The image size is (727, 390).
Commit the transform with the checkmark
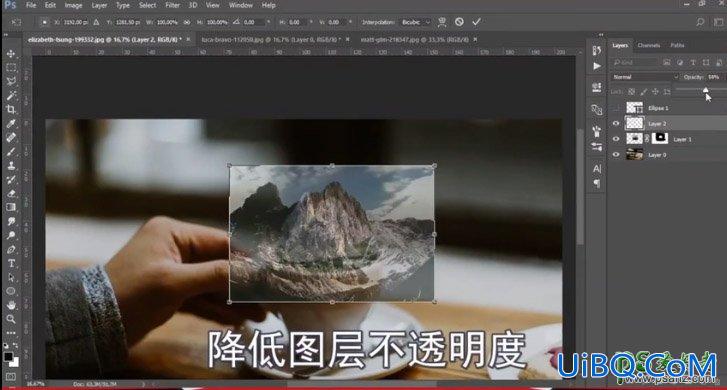point(476,22)
